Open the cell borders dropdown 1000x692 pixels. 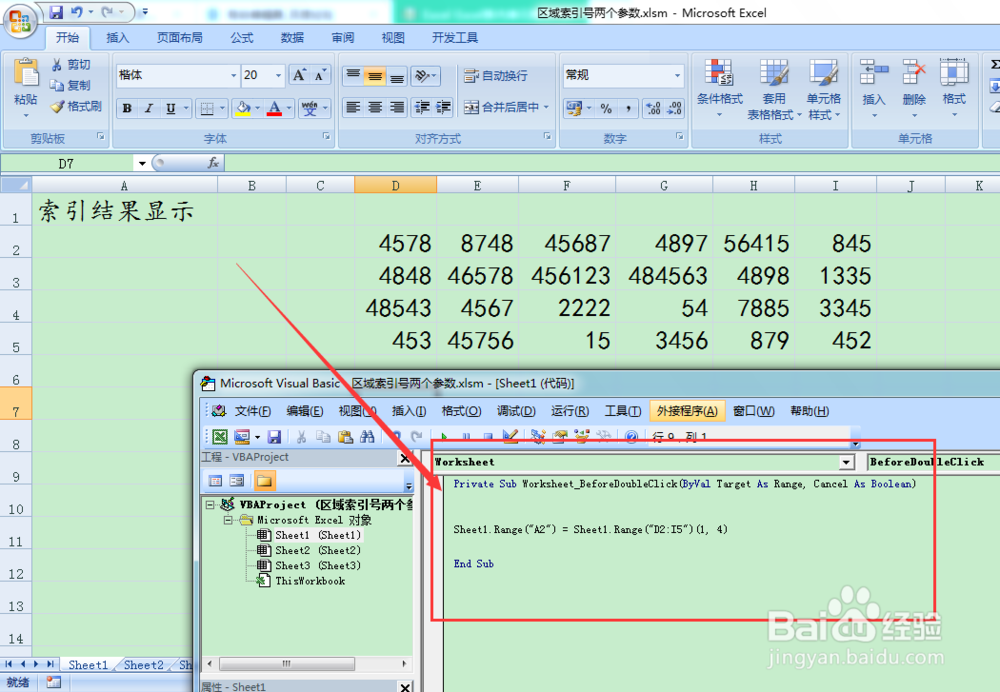221,108
